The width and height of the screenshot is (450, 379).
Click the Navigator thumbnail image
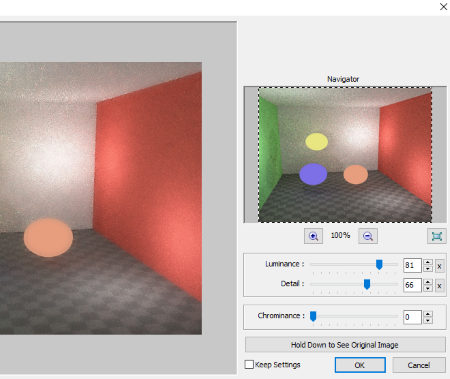(x=345, y=154)
